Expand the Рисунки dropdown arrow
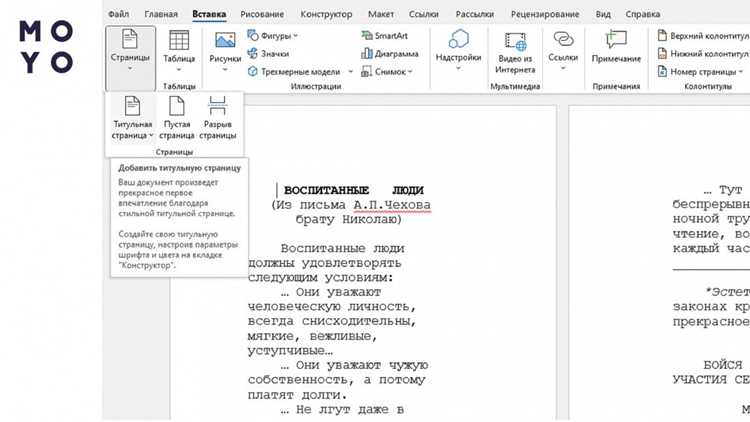The image size is (750, 422). click(x=225, y=70)
